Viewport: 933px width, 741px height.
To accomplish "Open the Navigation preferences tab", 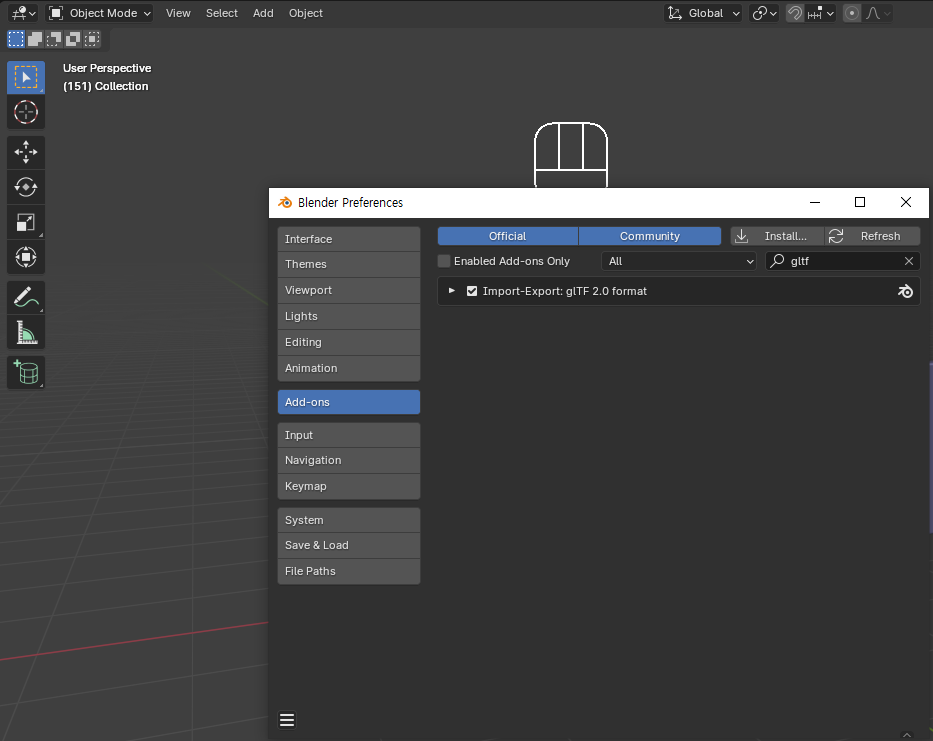I will click(x=349, y=461).
